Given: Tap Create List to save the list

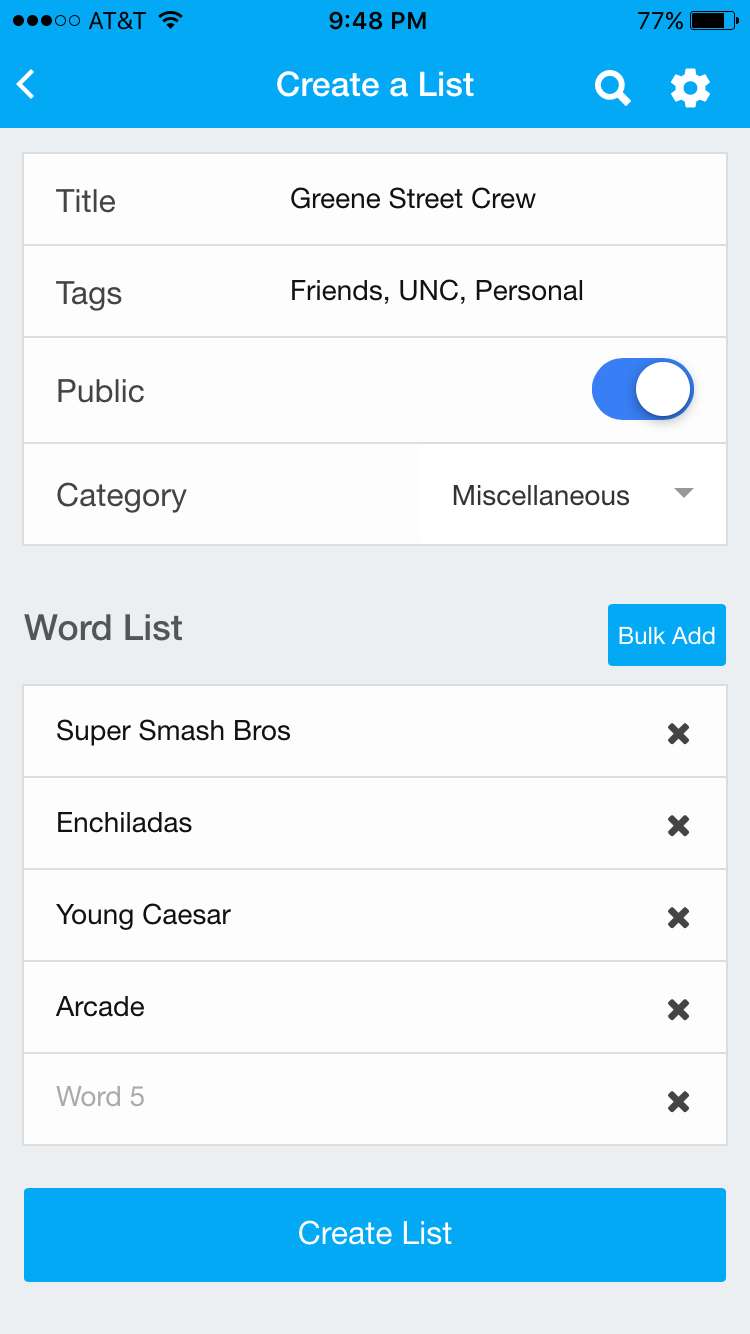Looking at the screenshot, I should [x=375, y=1234].
